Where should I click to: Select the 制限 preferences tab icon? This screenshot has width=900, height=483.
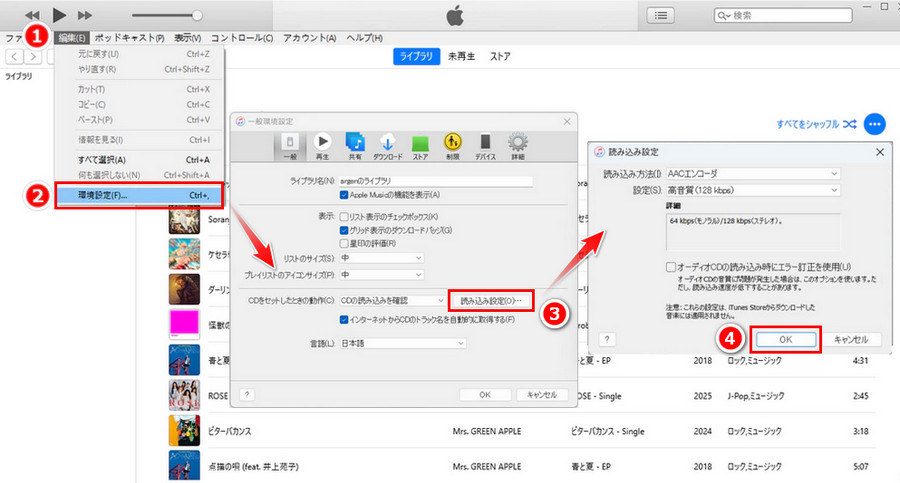pos(453,146)
